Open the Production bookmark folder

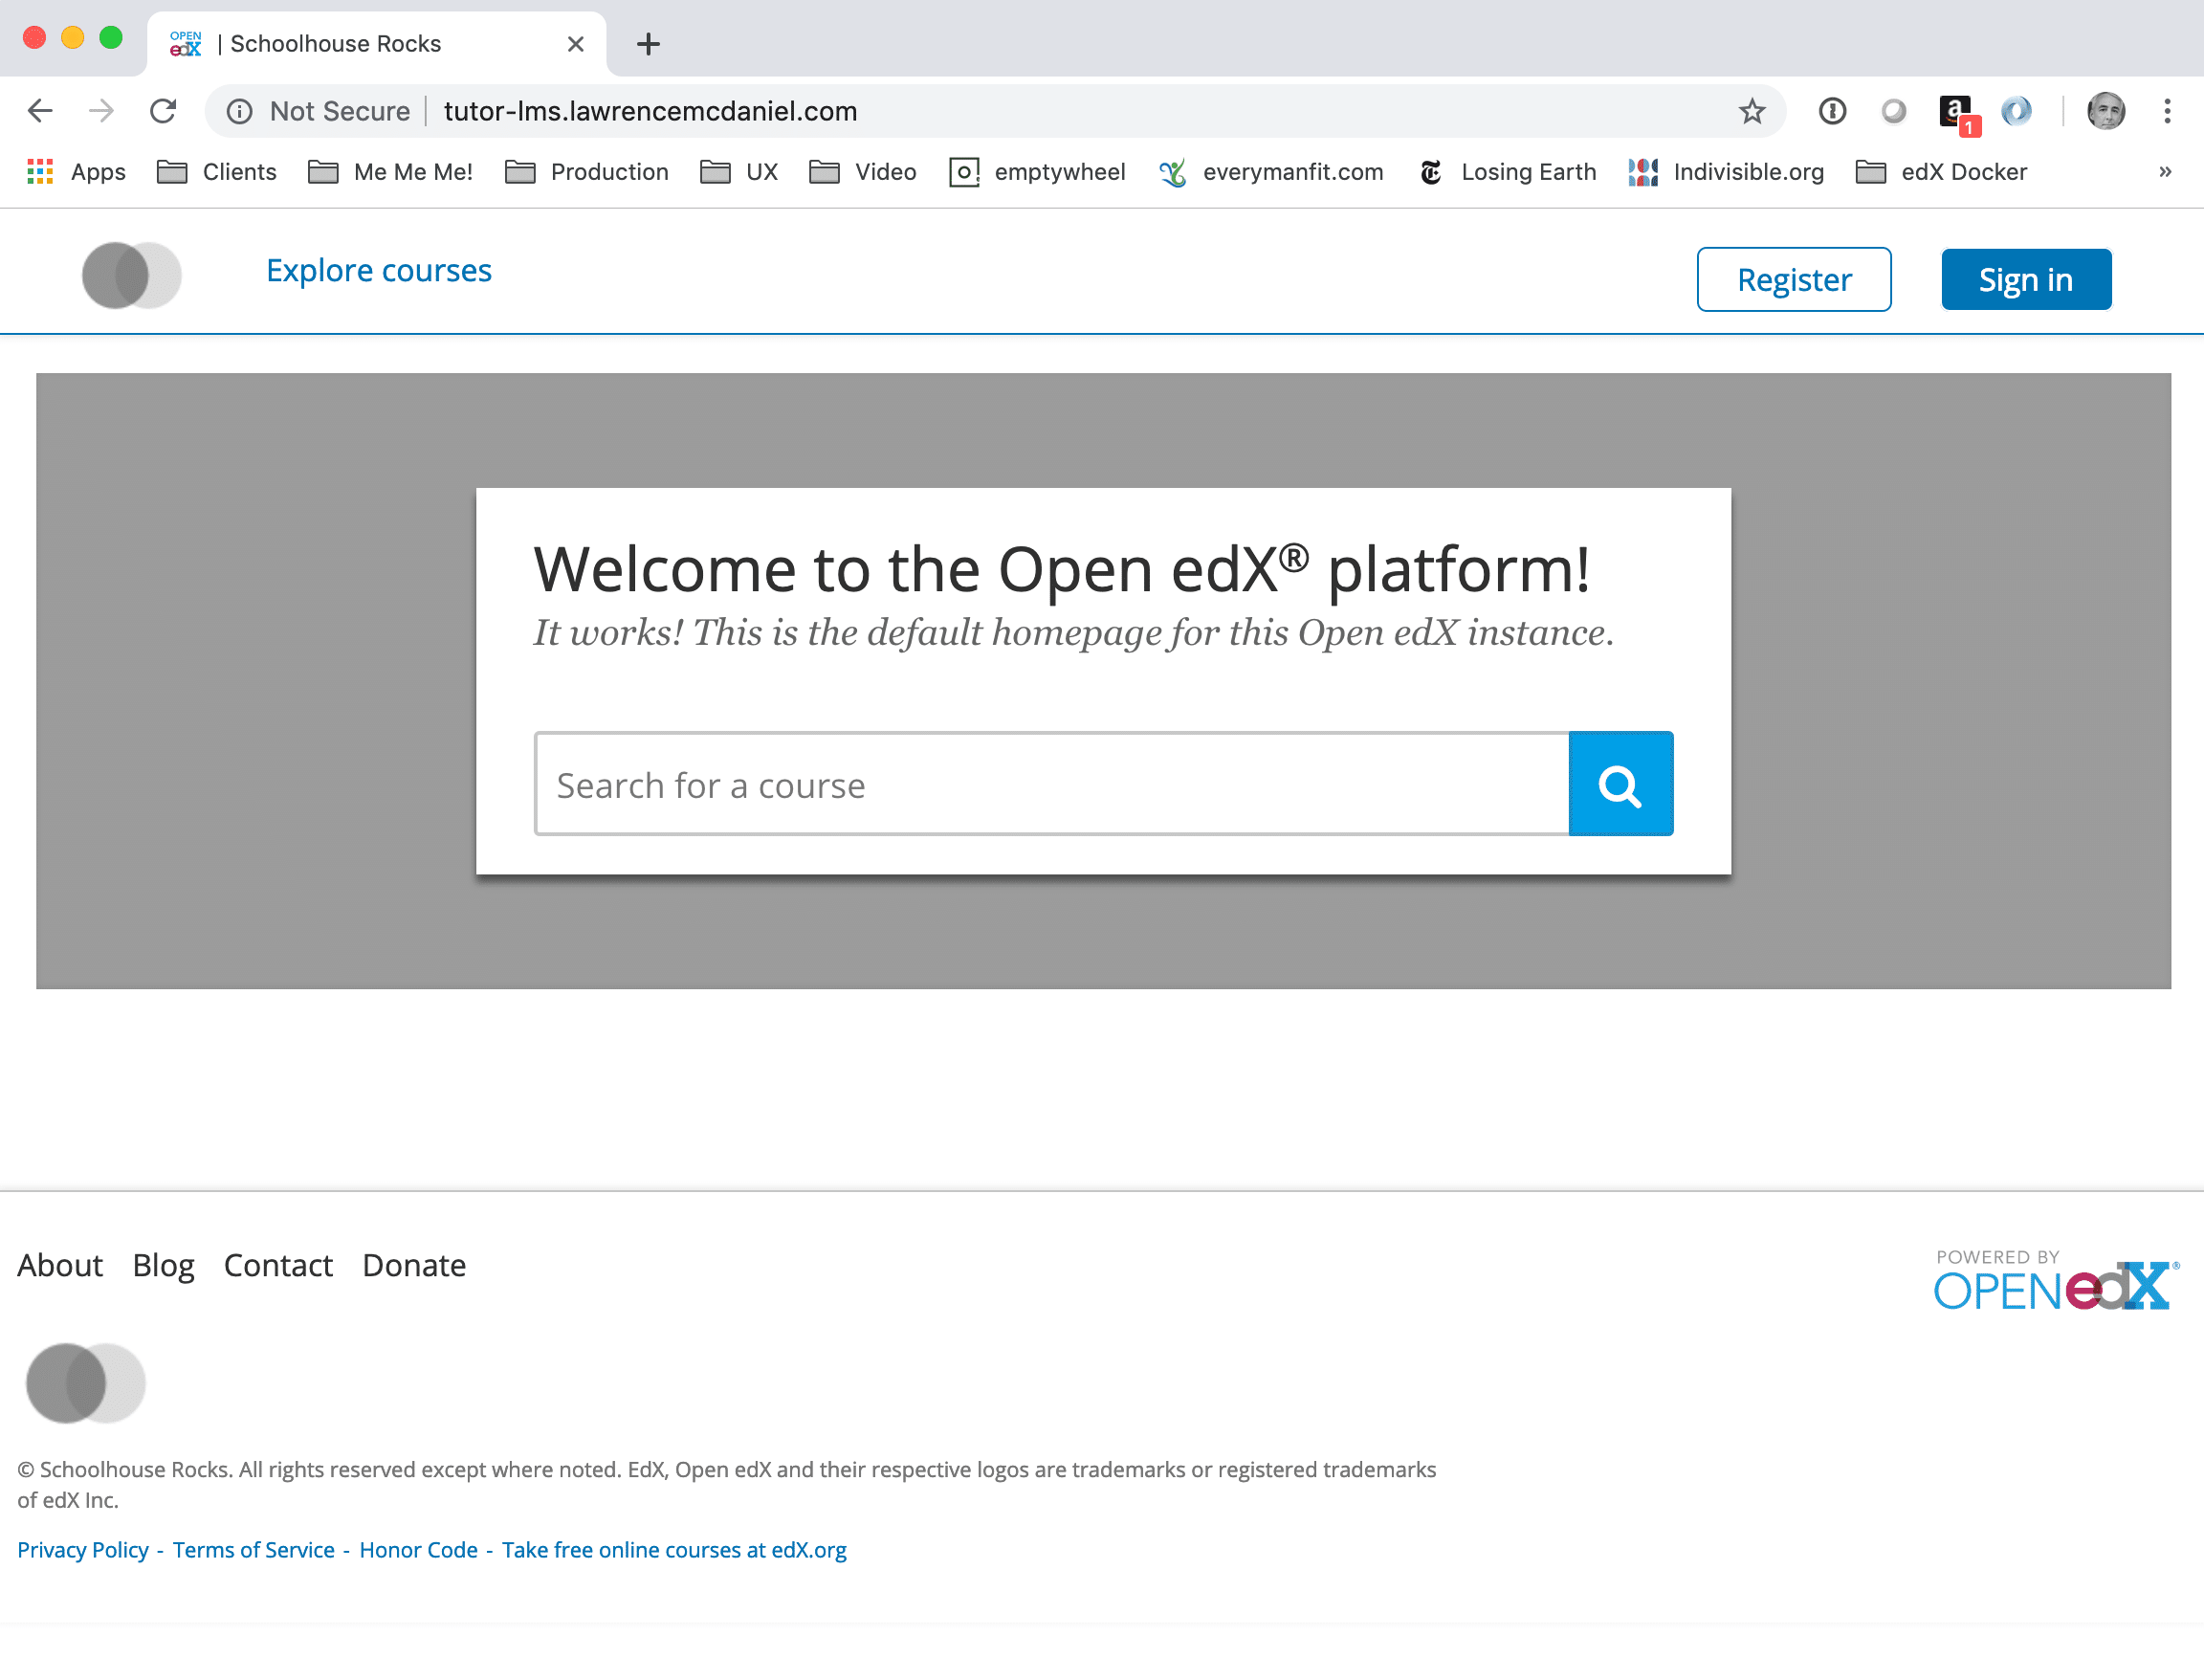tap(587, 172)
